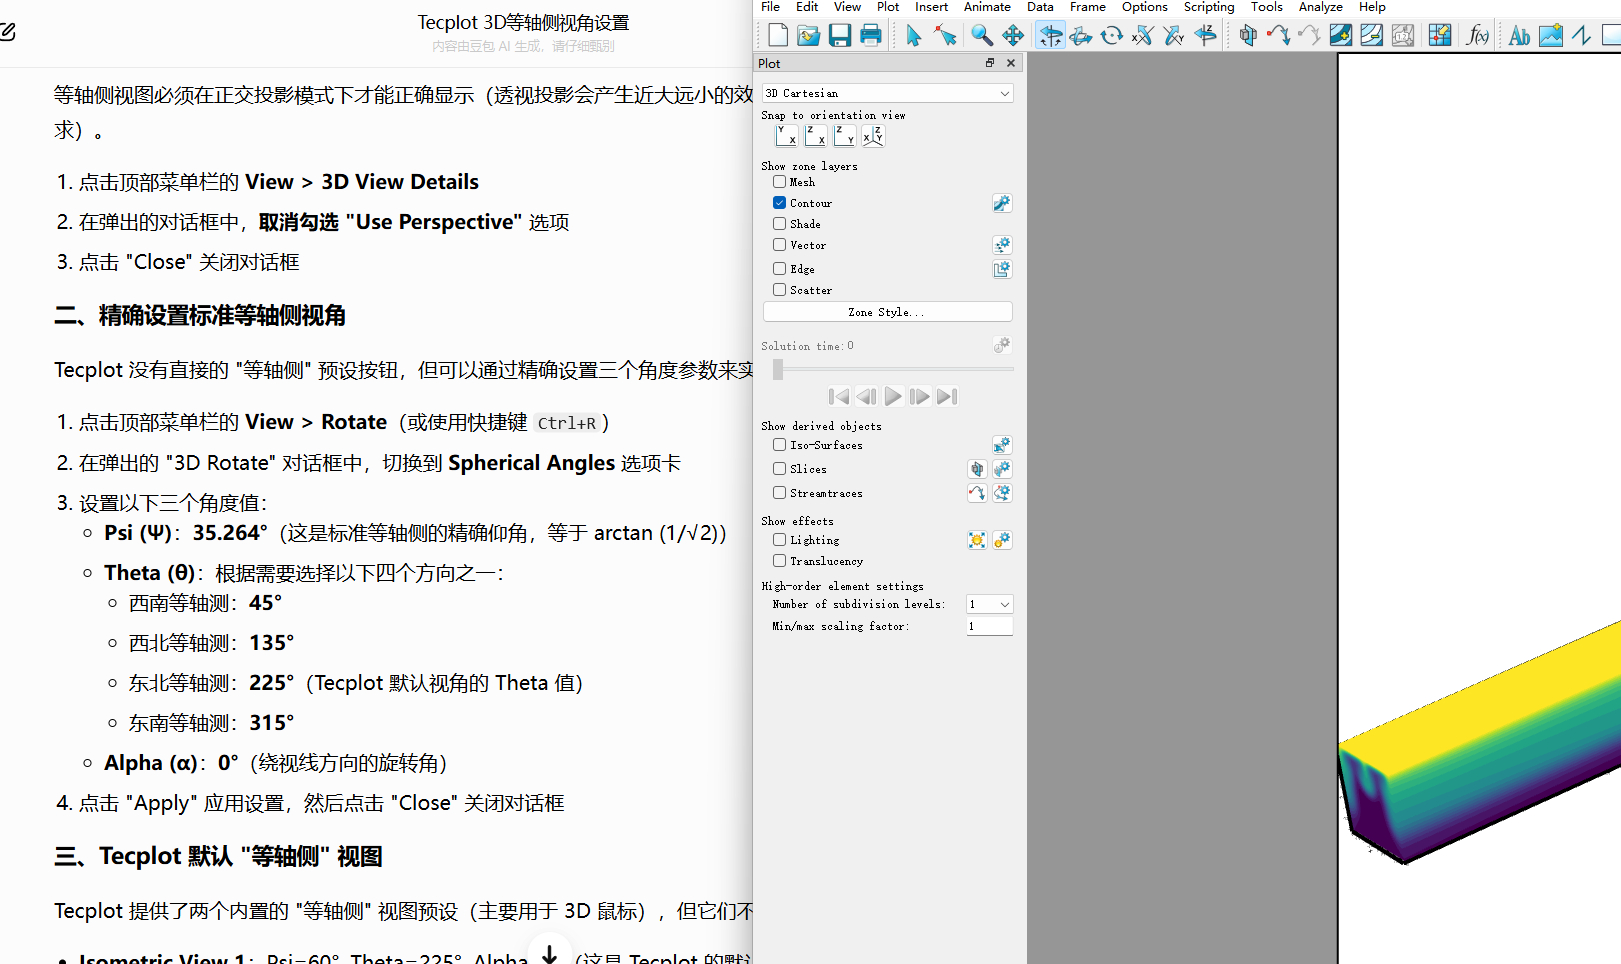Select the Insert Image tool

1551,36
